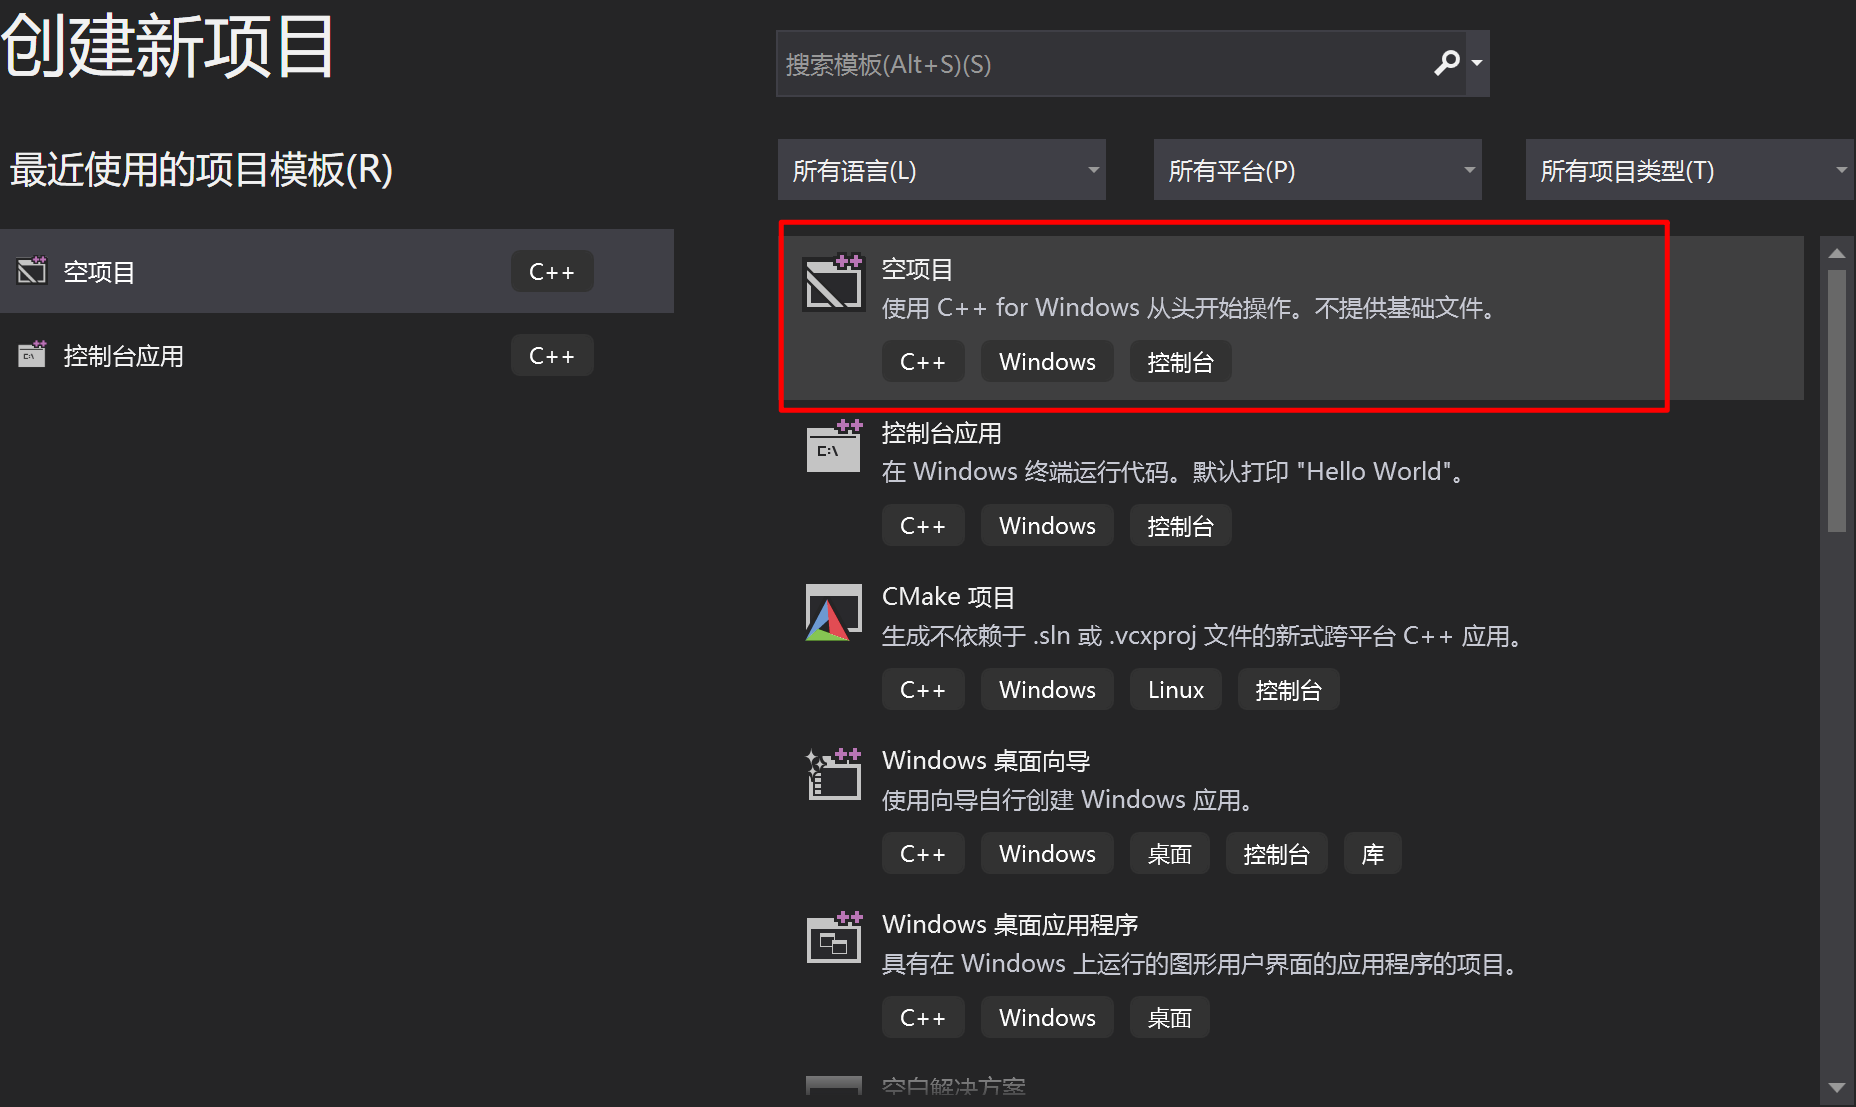This screenshot has height=1107, width=1856.
Task: Click the 空项目 icon in recent templates
Action: click(x=31, y=270)
